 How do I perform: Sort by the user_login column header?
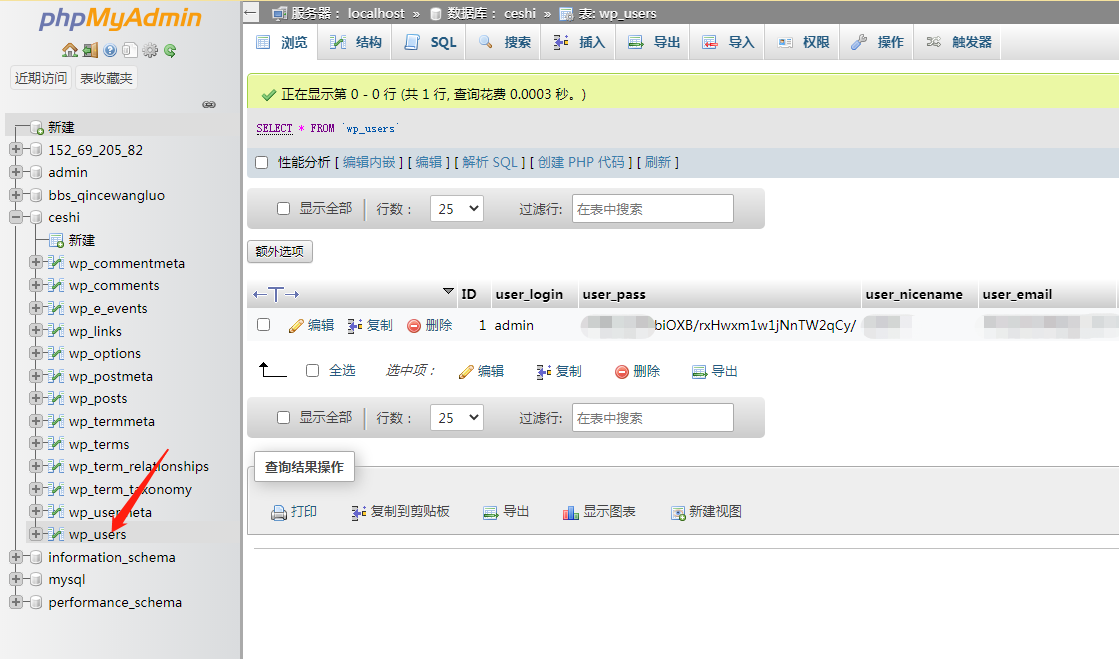coord(529,294)
